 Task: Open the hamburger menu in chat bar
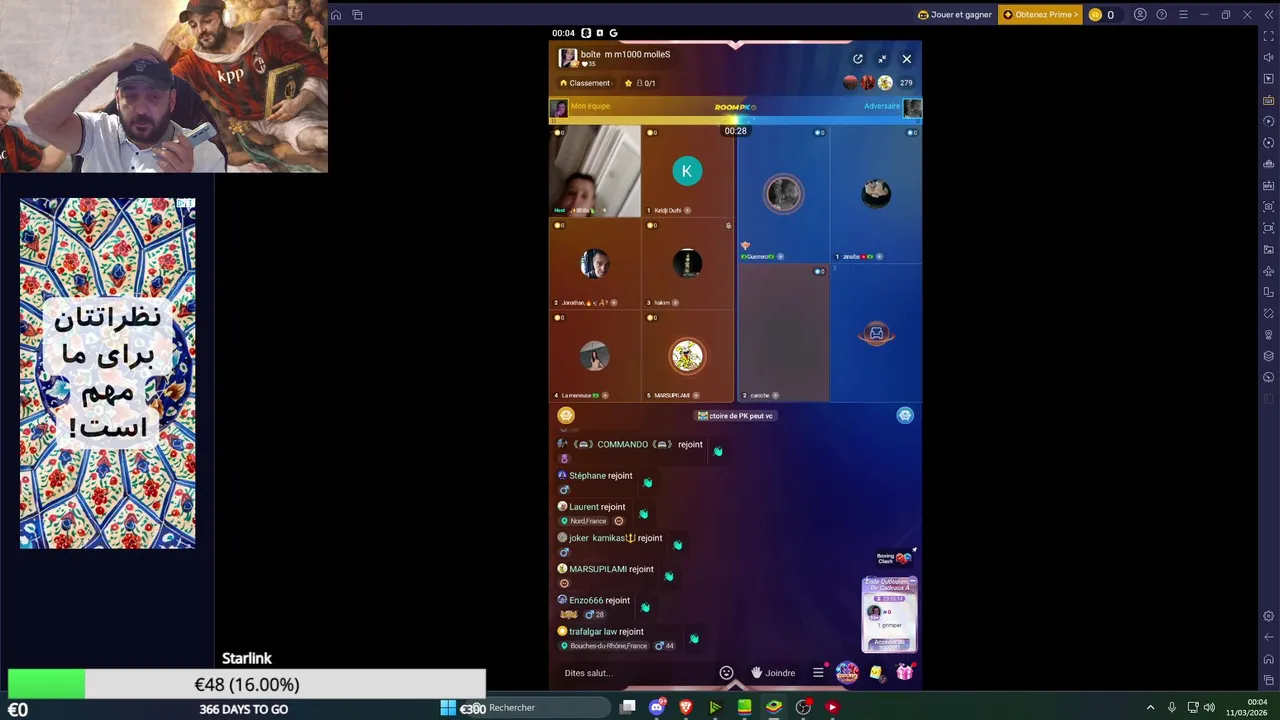point(818,673)
